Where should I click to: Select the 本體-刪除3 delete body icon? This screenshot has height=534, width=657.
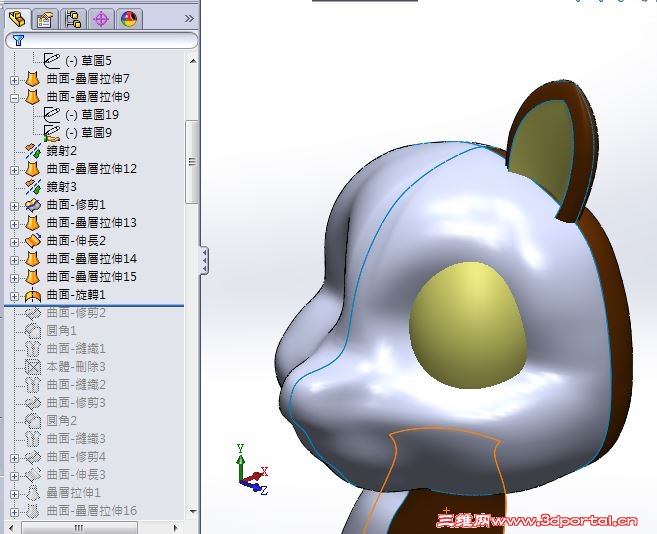33,367
